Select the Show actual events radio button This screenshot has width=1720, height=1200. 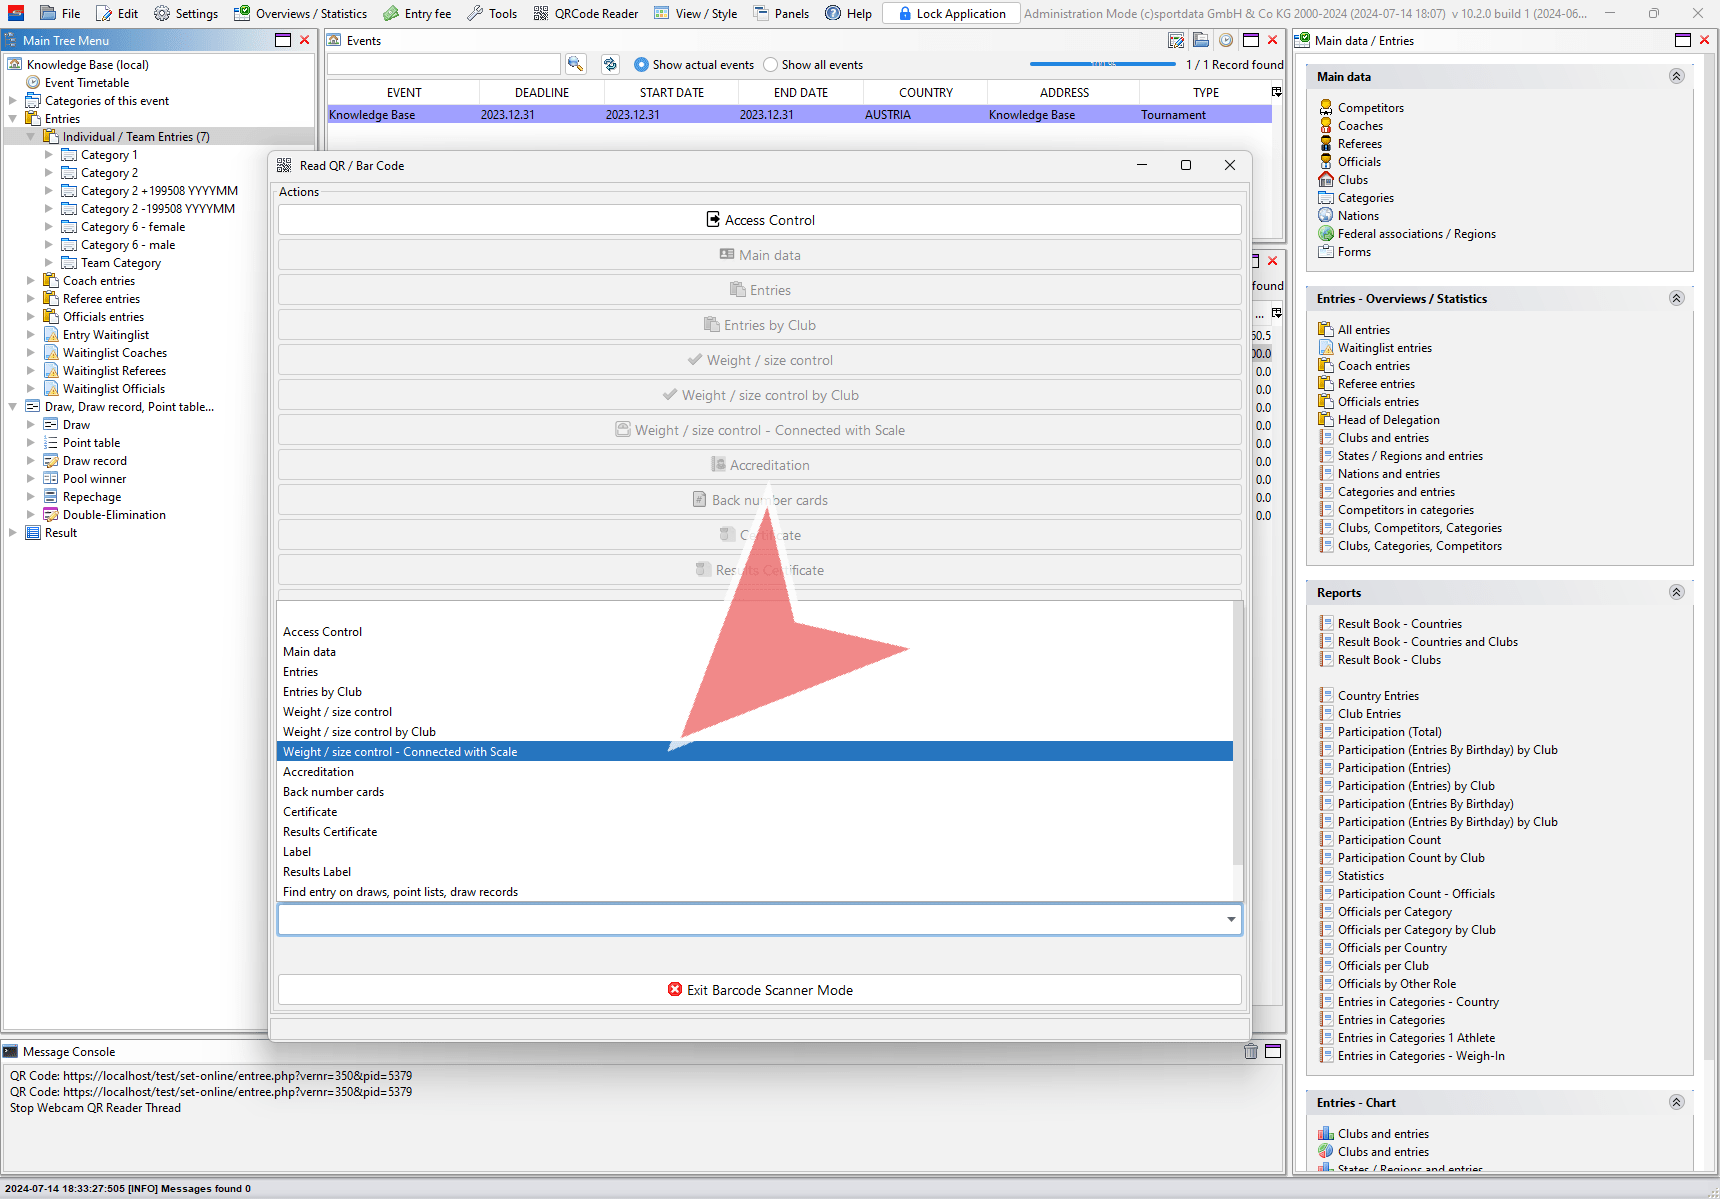(x=642, y=65)
